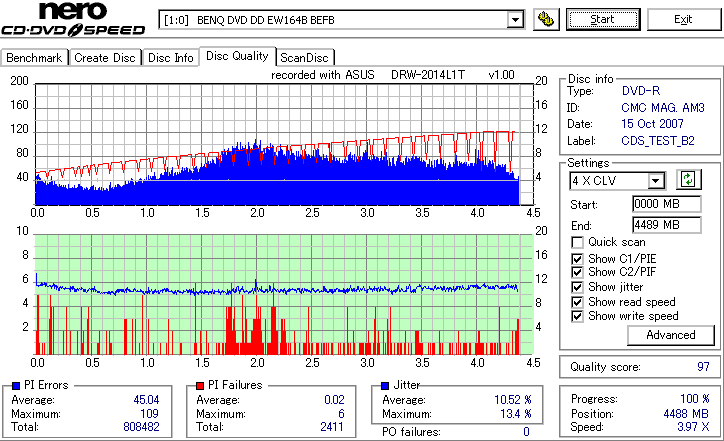
Task: Click the 'recorded with ASUS DRW-2014L1T' text
Action: (368, 75)
